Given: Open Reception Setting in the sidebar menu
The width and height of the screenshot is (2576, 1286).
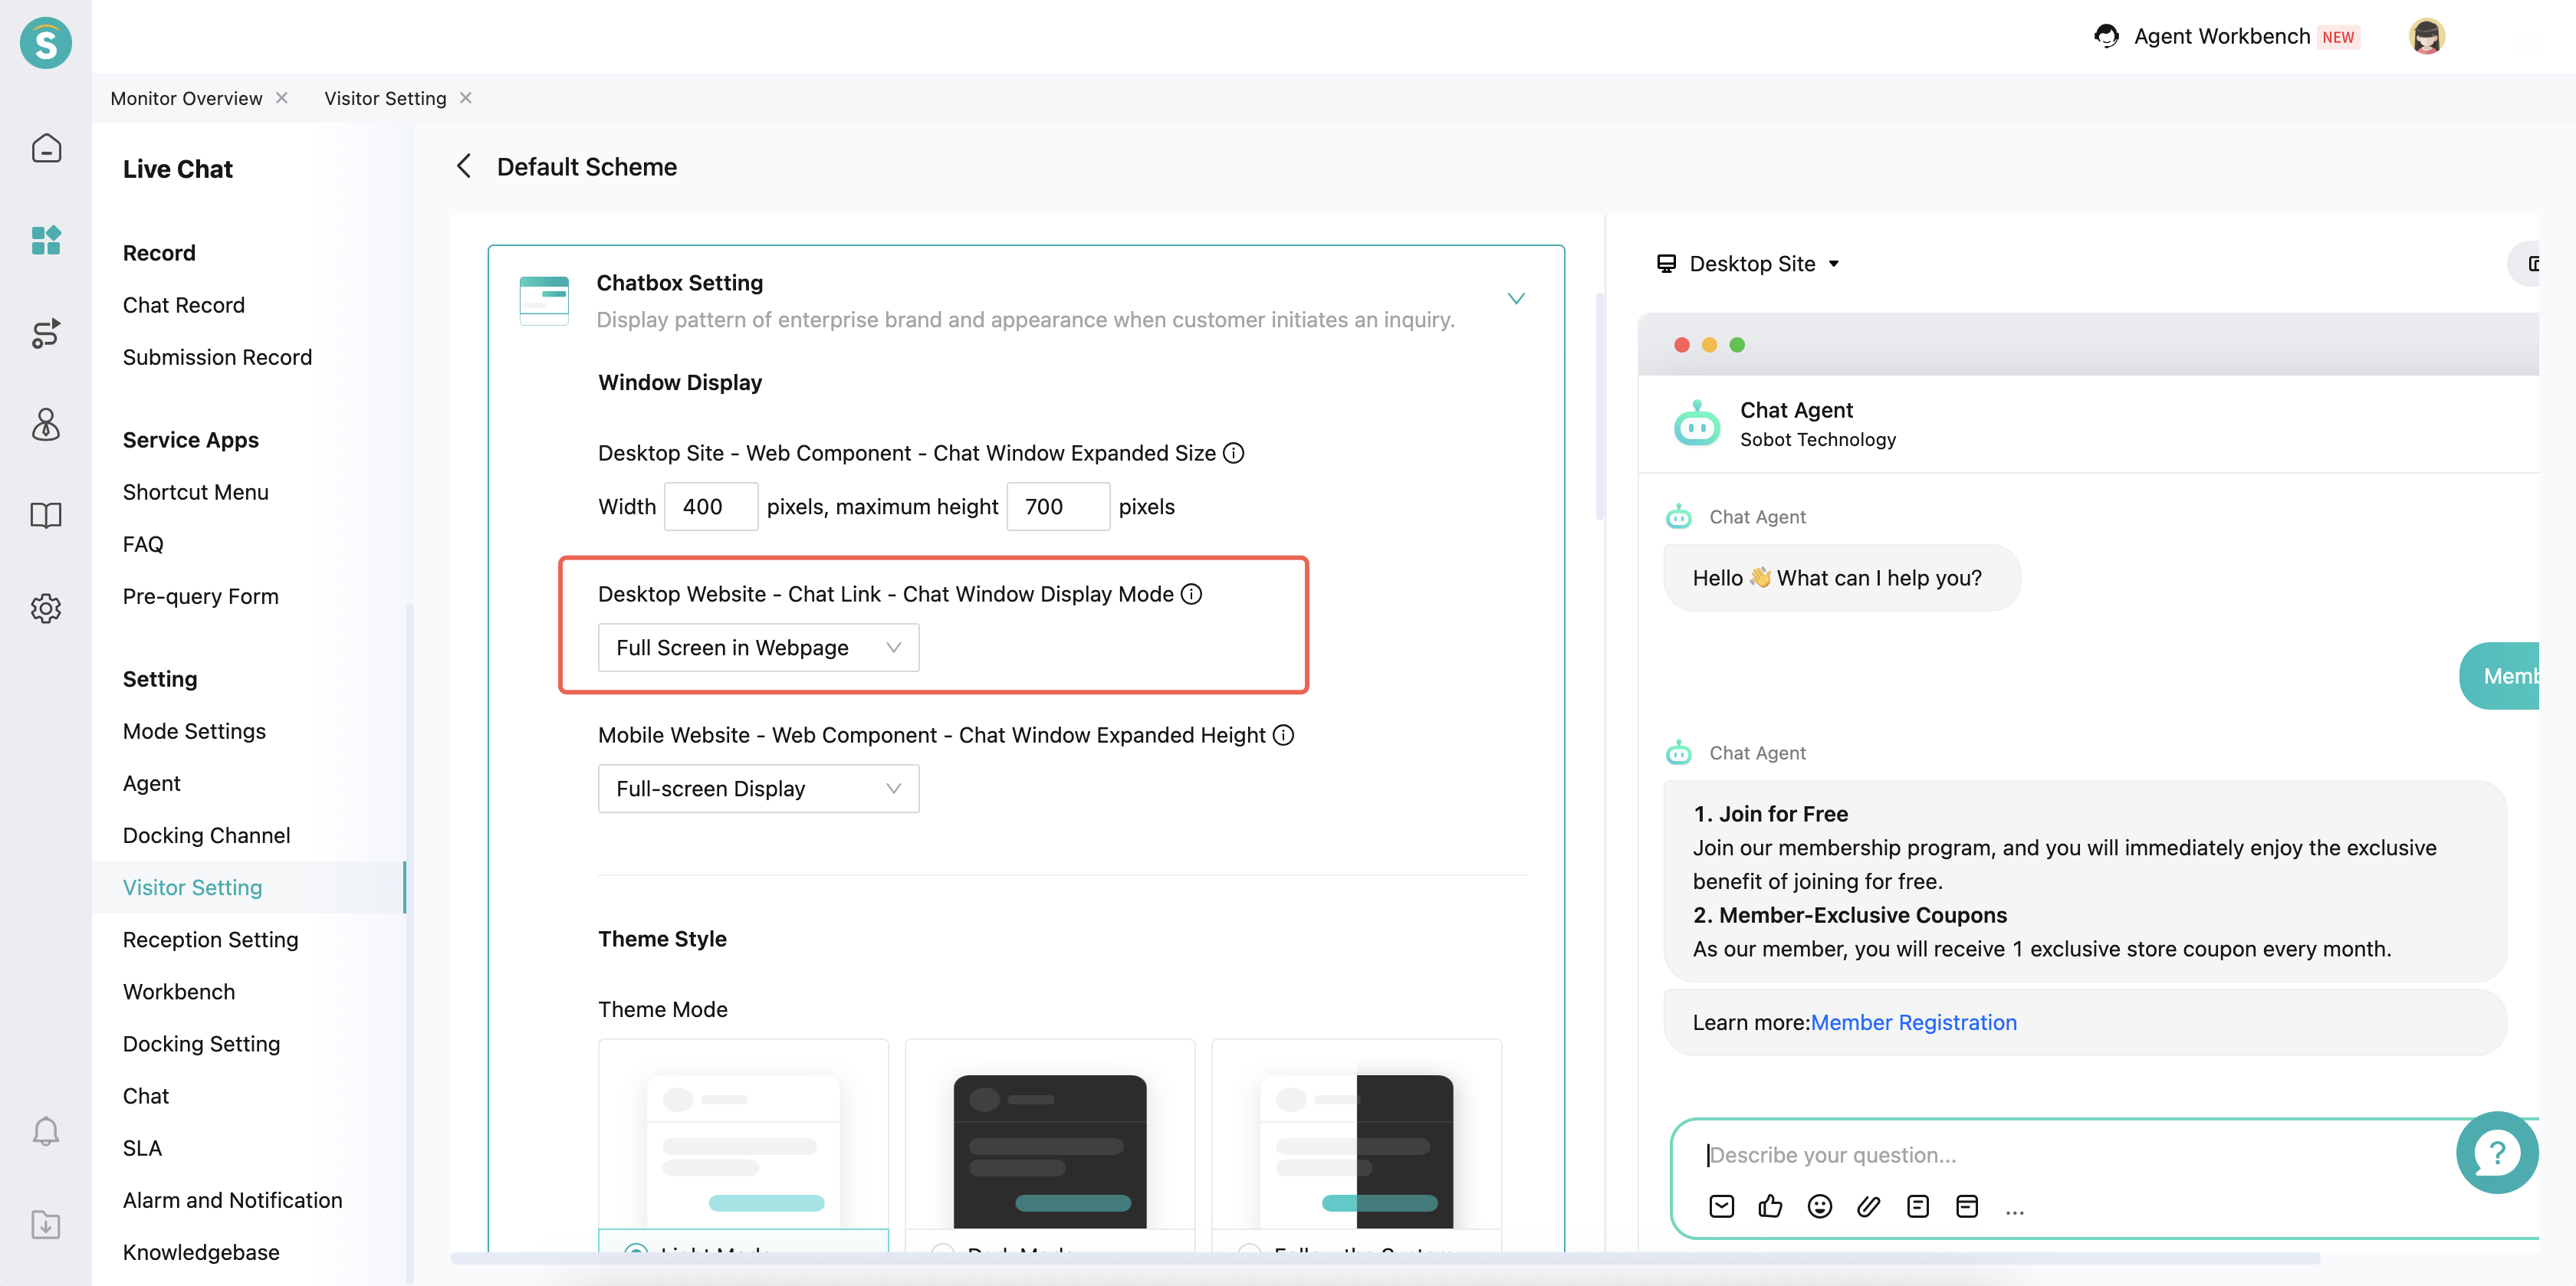Looking at the screenshot, I should point(211,939).
